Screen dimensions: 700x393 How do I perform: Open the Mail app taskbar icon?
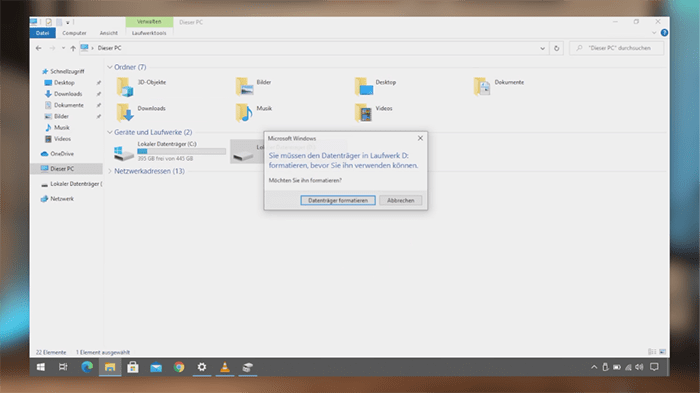(x=156, y=367)
